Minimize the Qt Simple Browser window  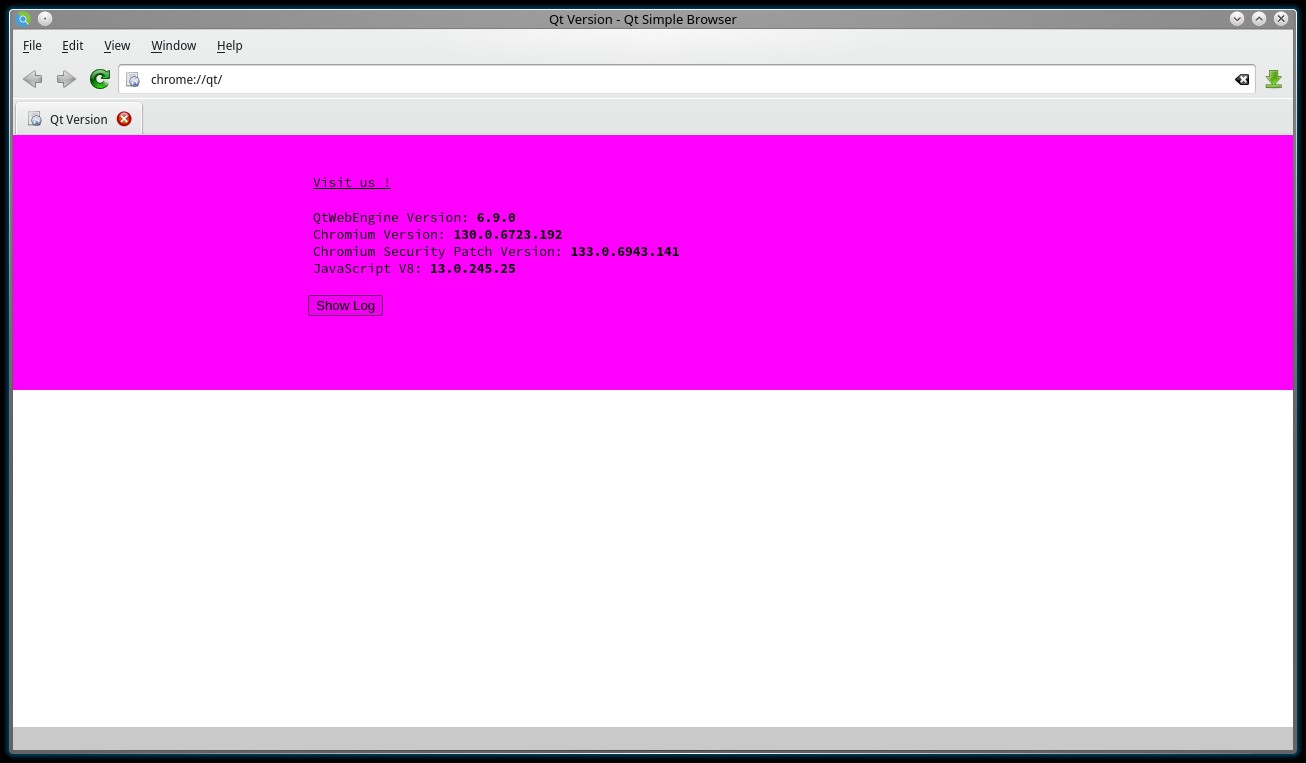pos(1237,19)
